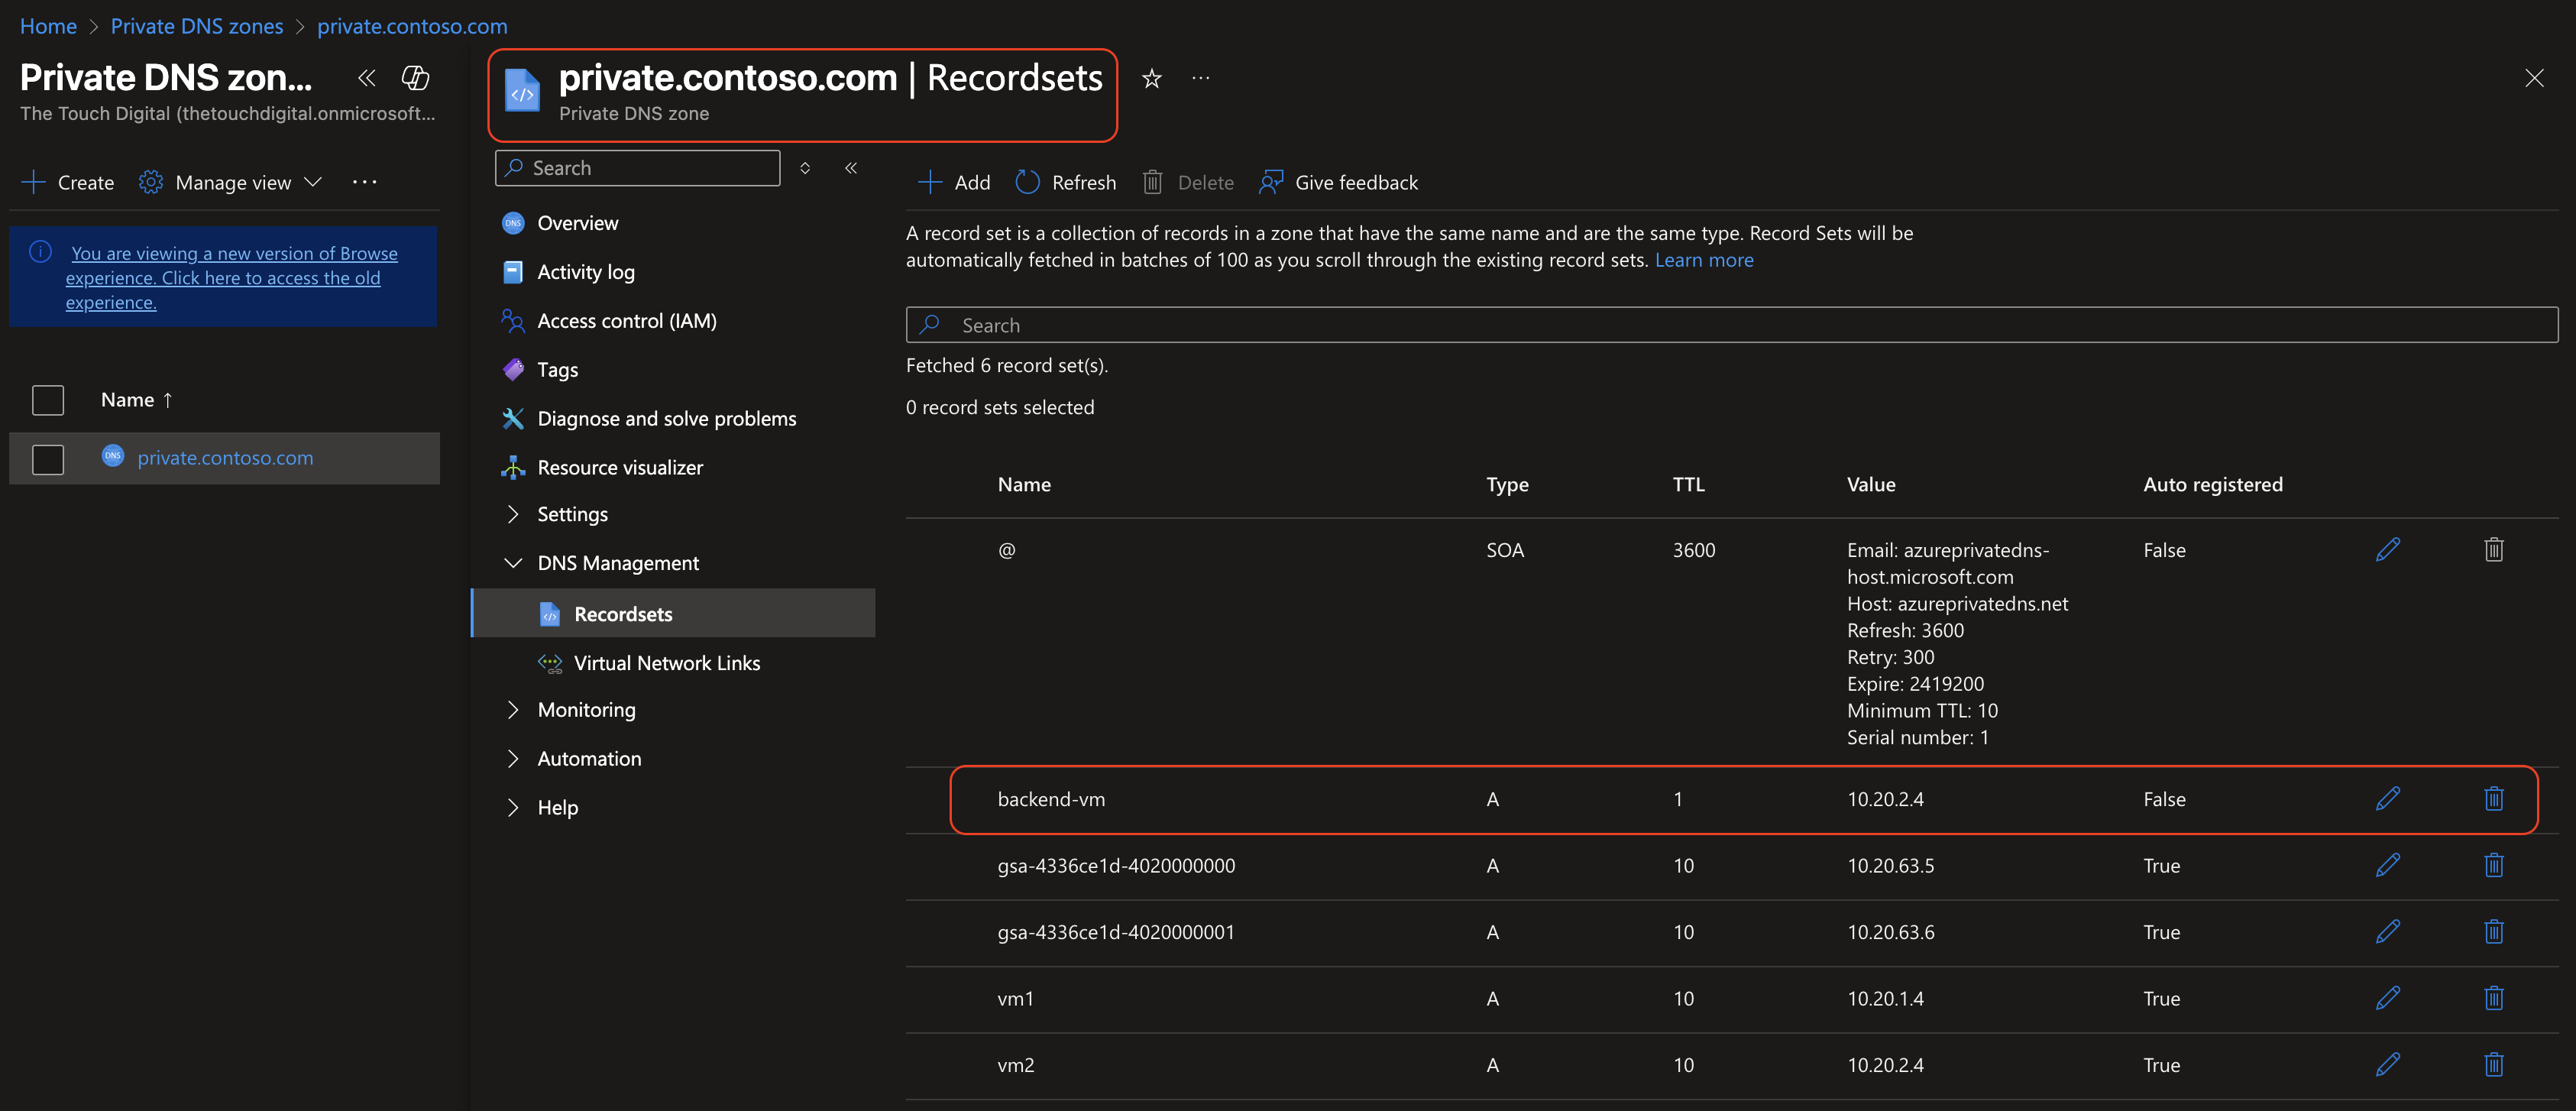Screen dimensions: 2576x1111
Task: Select Diagnose and solve problems
Action: pos(666,418)
